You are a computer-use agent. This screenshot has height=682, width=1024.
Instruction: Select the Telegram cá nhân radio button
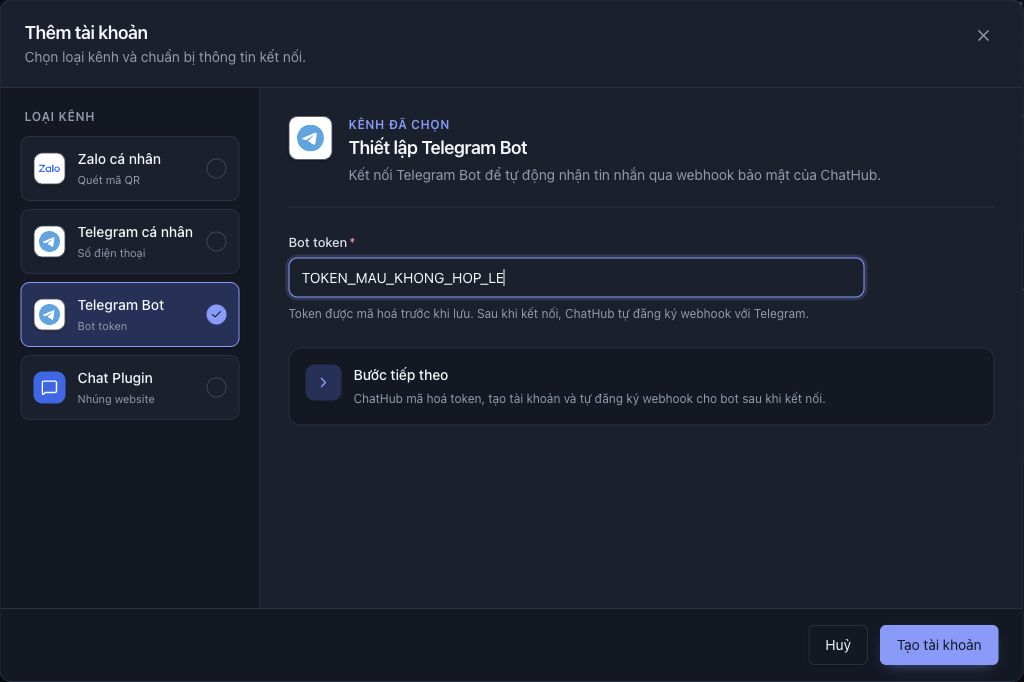tap(216, 242)
